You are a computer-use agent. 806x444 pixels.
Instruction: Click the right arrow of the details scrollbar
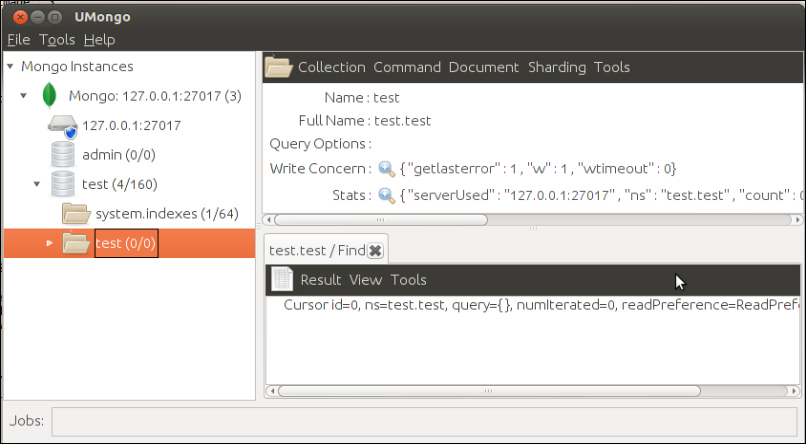click(797, 220)
